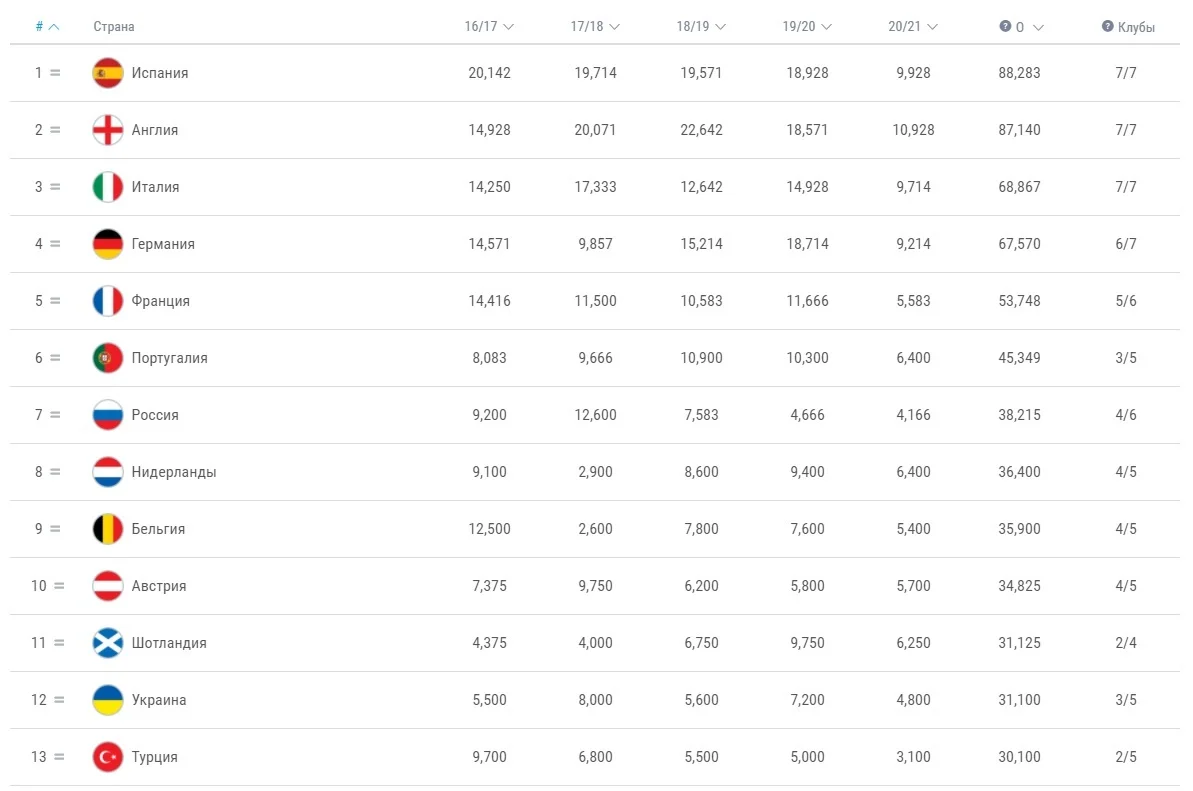Image resolution: width=1193 pixels, height=791 pixels.
Task: Click the Germany flag icon
Action: [x=108, y=244]
